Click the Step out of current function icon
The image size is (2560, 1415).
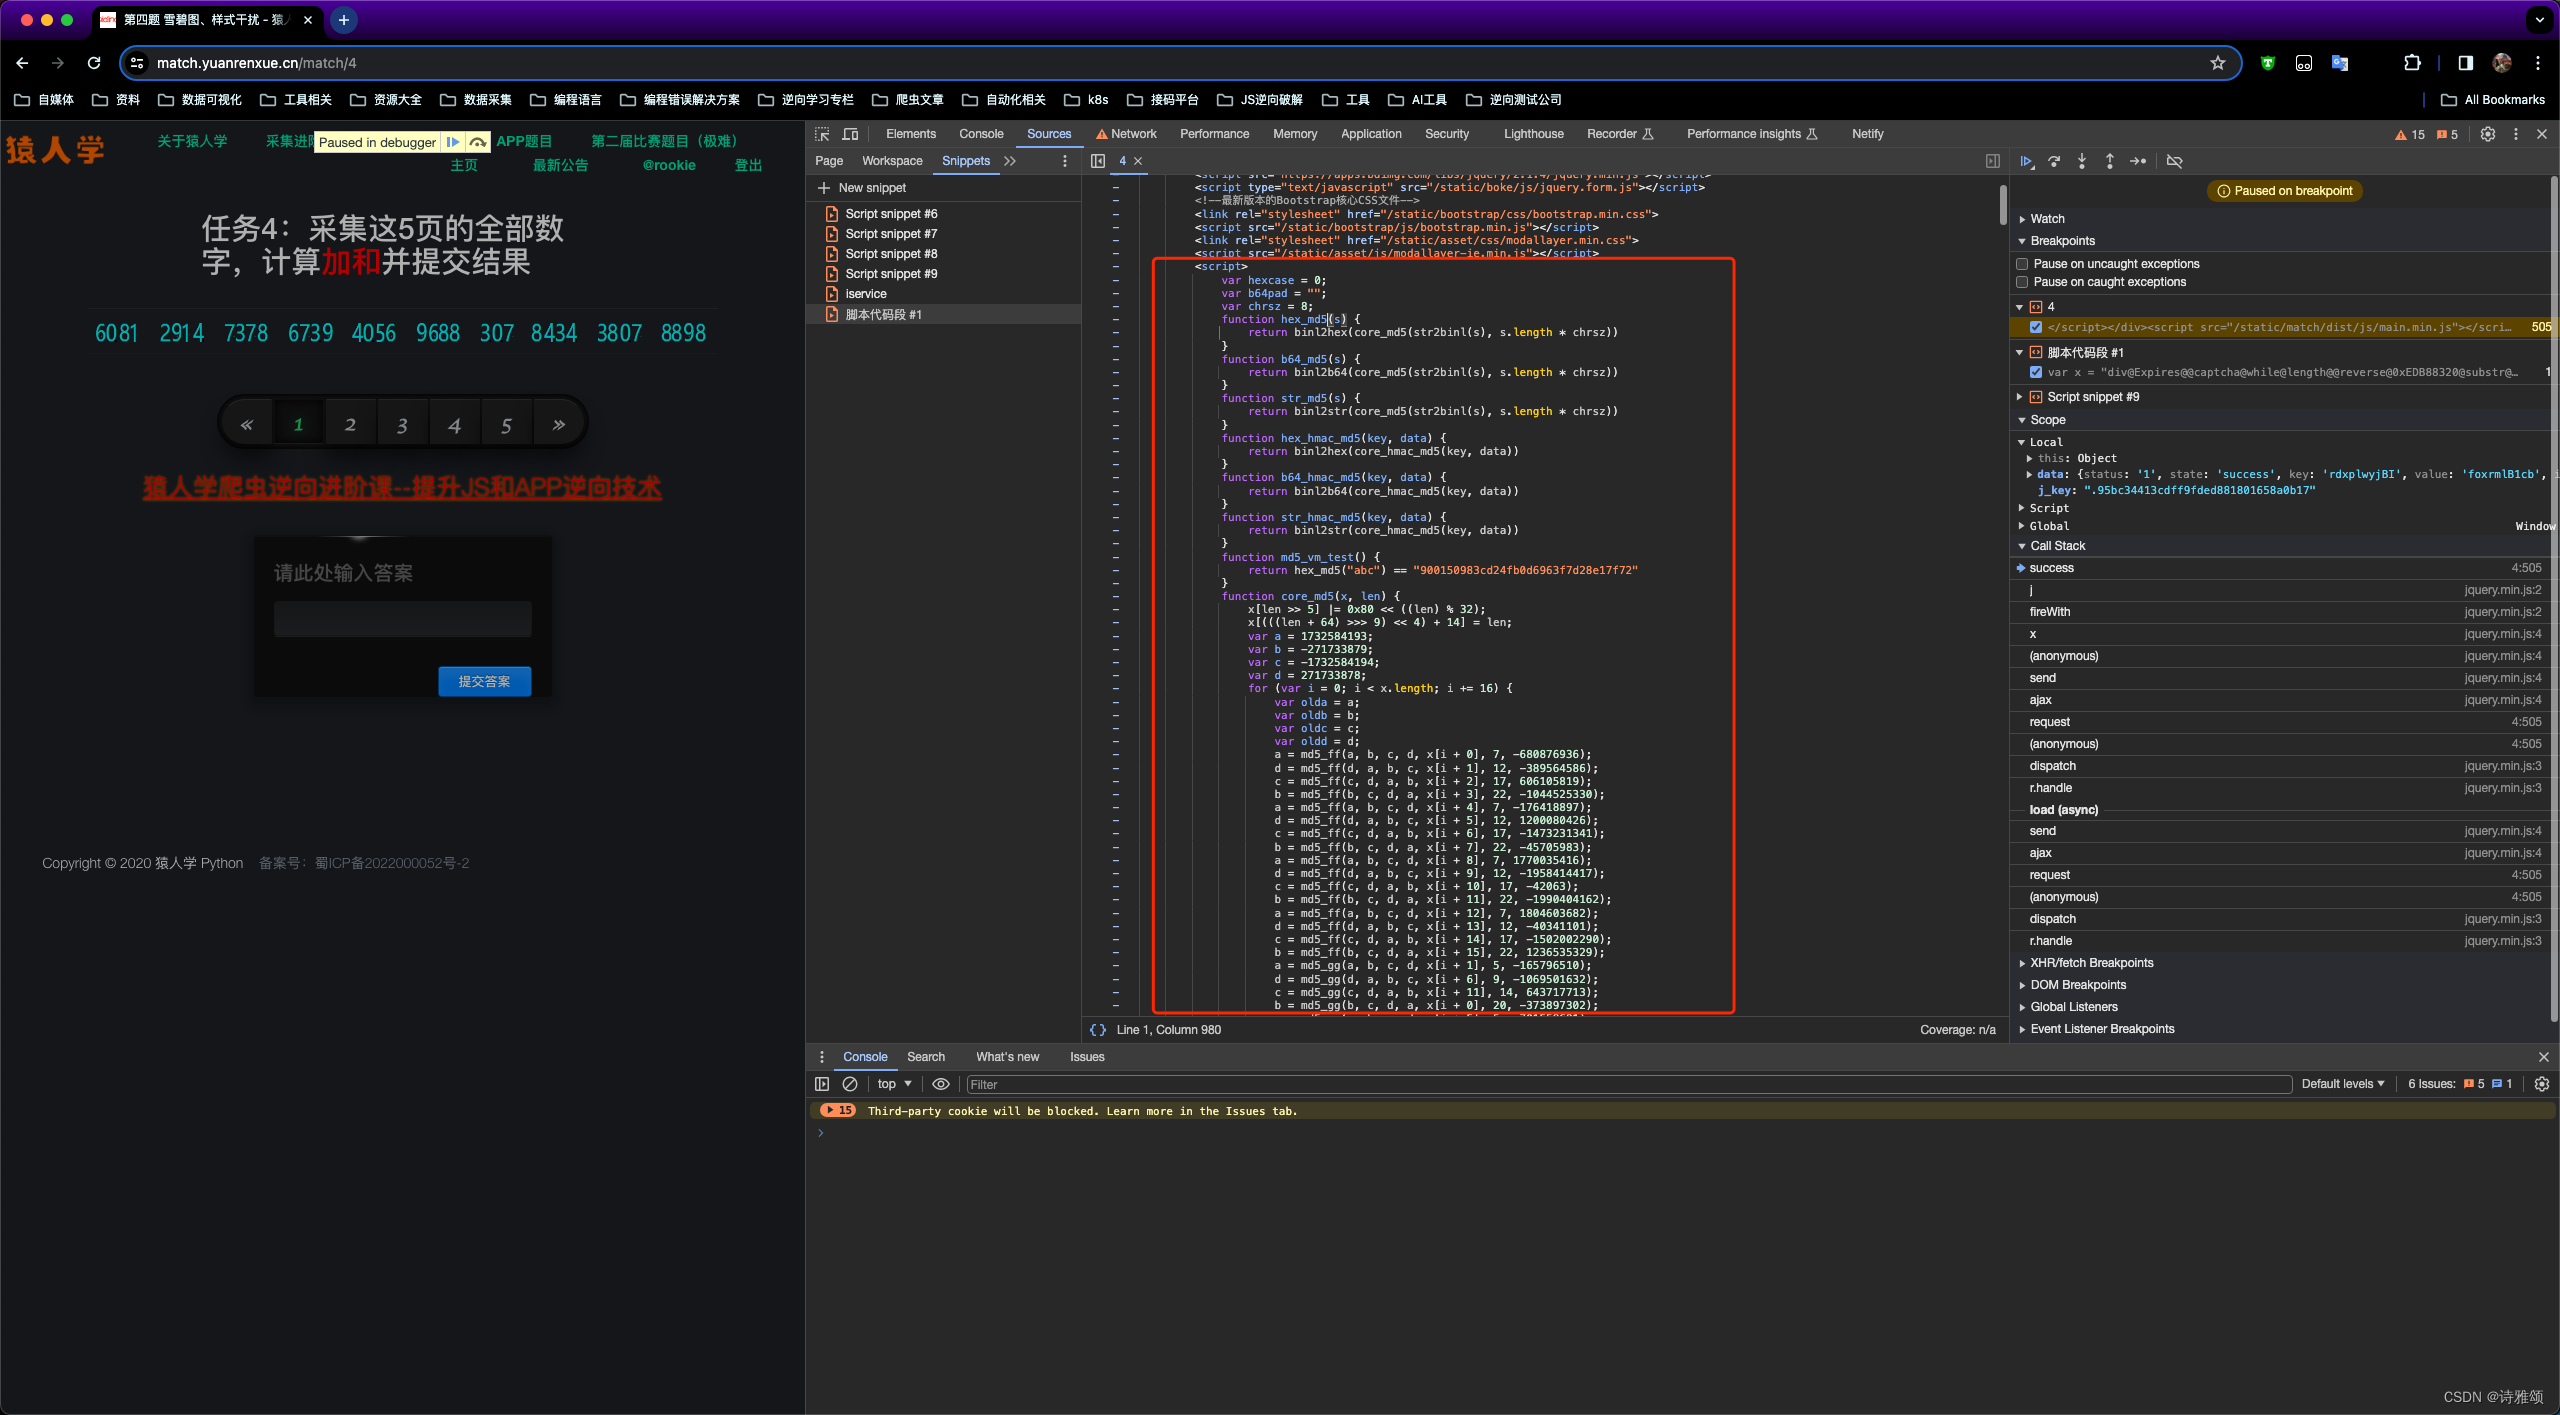2110,161
